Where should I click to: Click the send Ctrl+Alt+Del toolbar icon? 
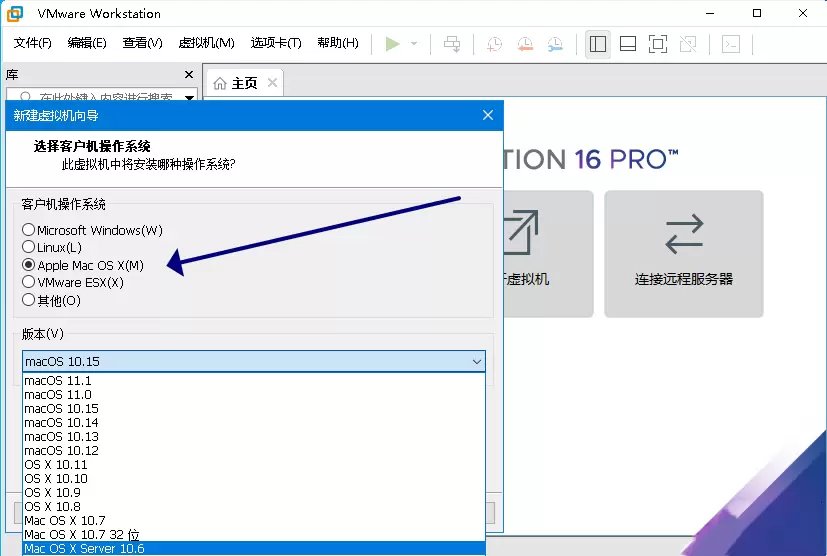(452, 44)
